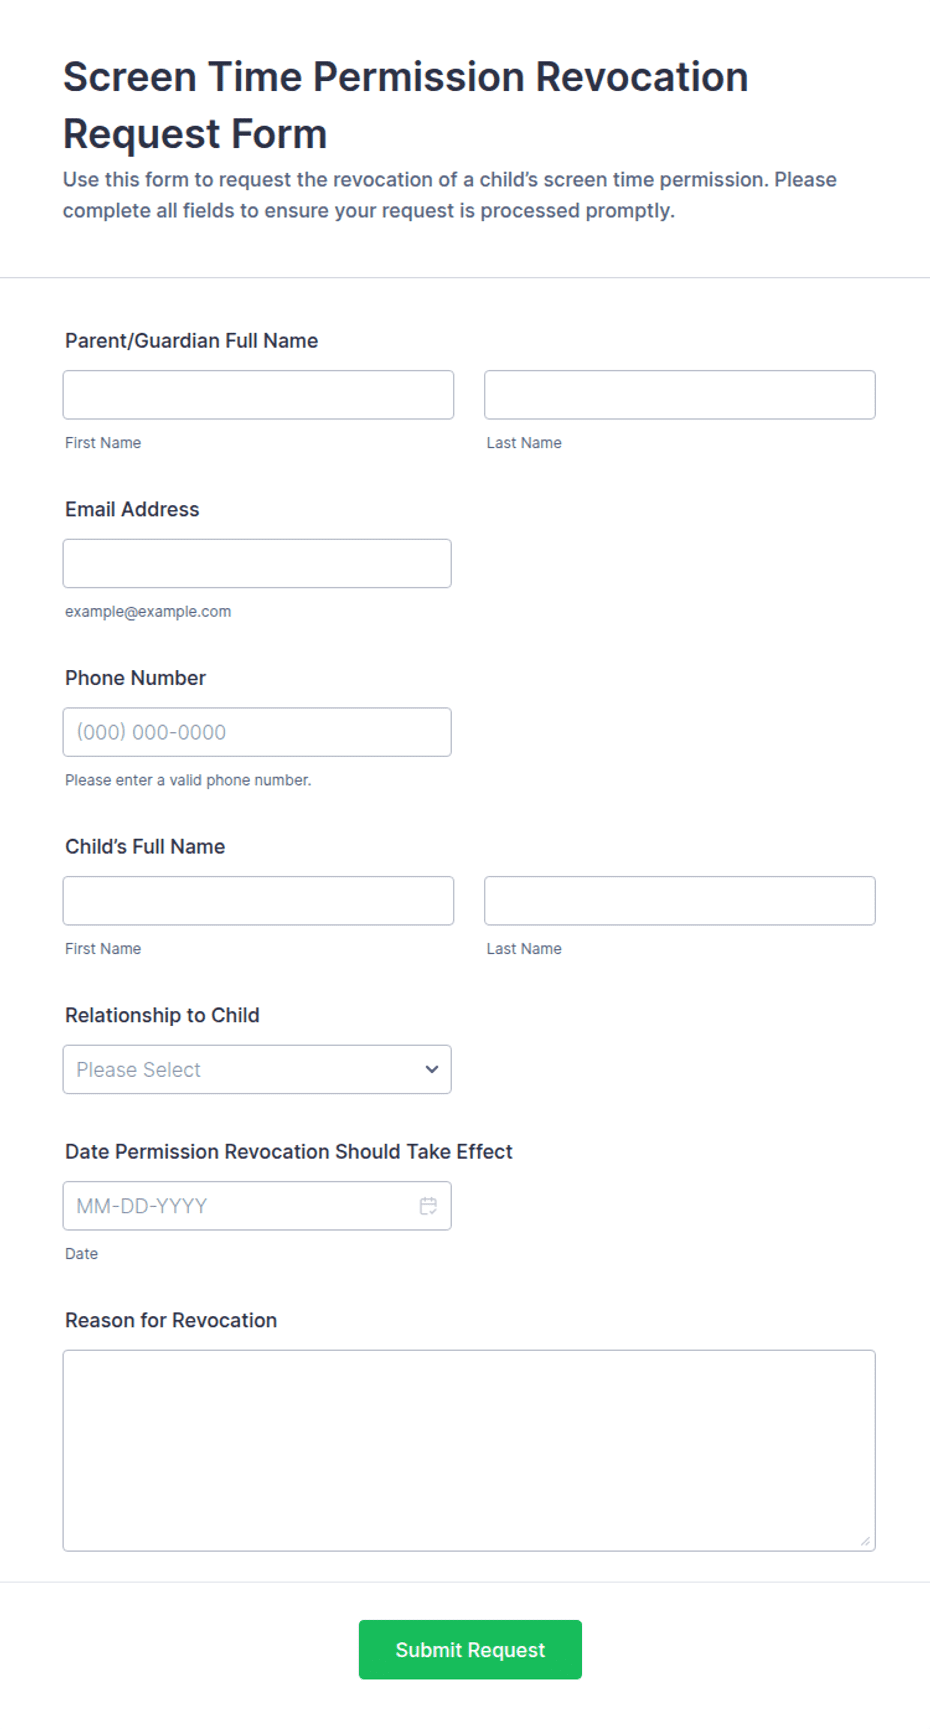
Task: Focus the Child's Last Name field
Action: coord(680,901)
